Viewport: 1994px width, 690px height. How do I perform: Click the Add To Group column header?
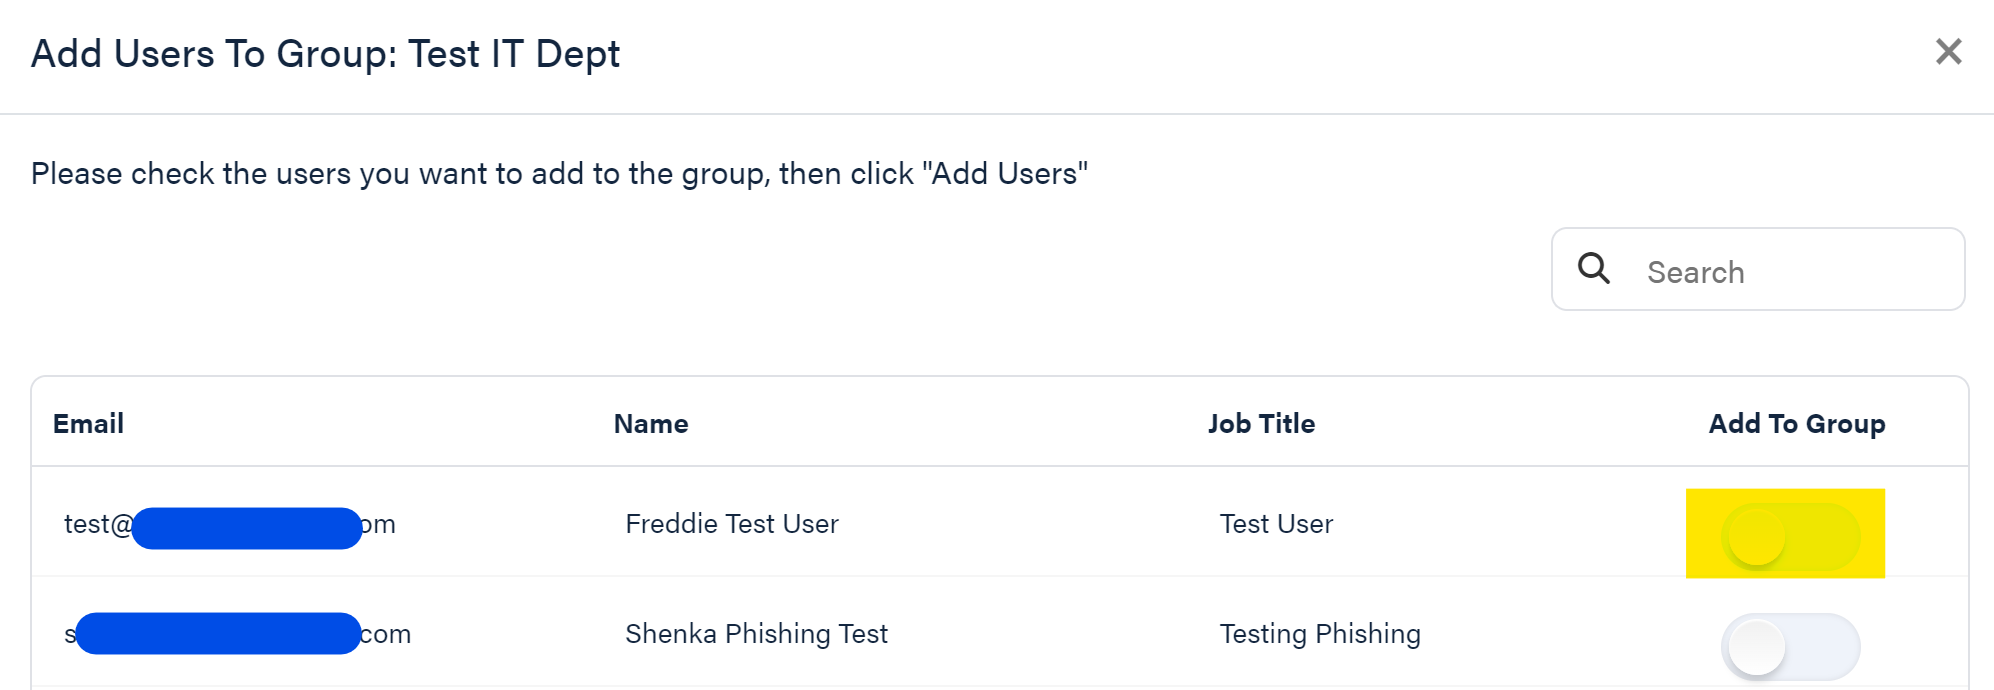click(1797, 424)
